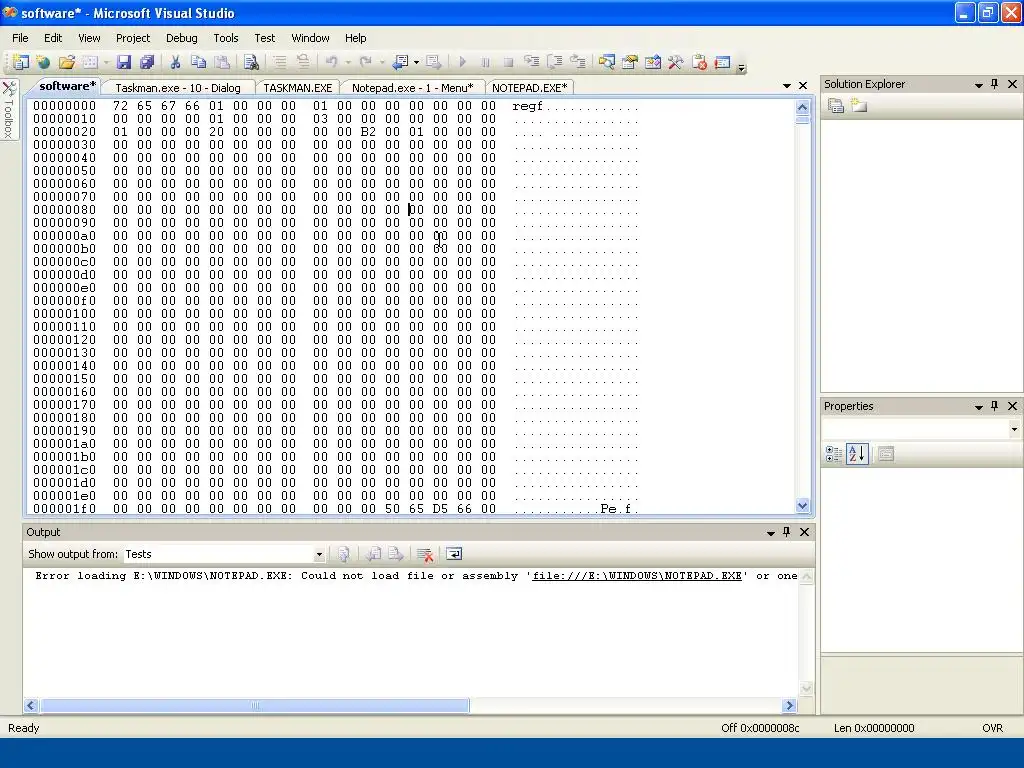Screen dimensions: 1024x768
Task: Click the Paste clipboard icon
Action: [x=222, y=62]
